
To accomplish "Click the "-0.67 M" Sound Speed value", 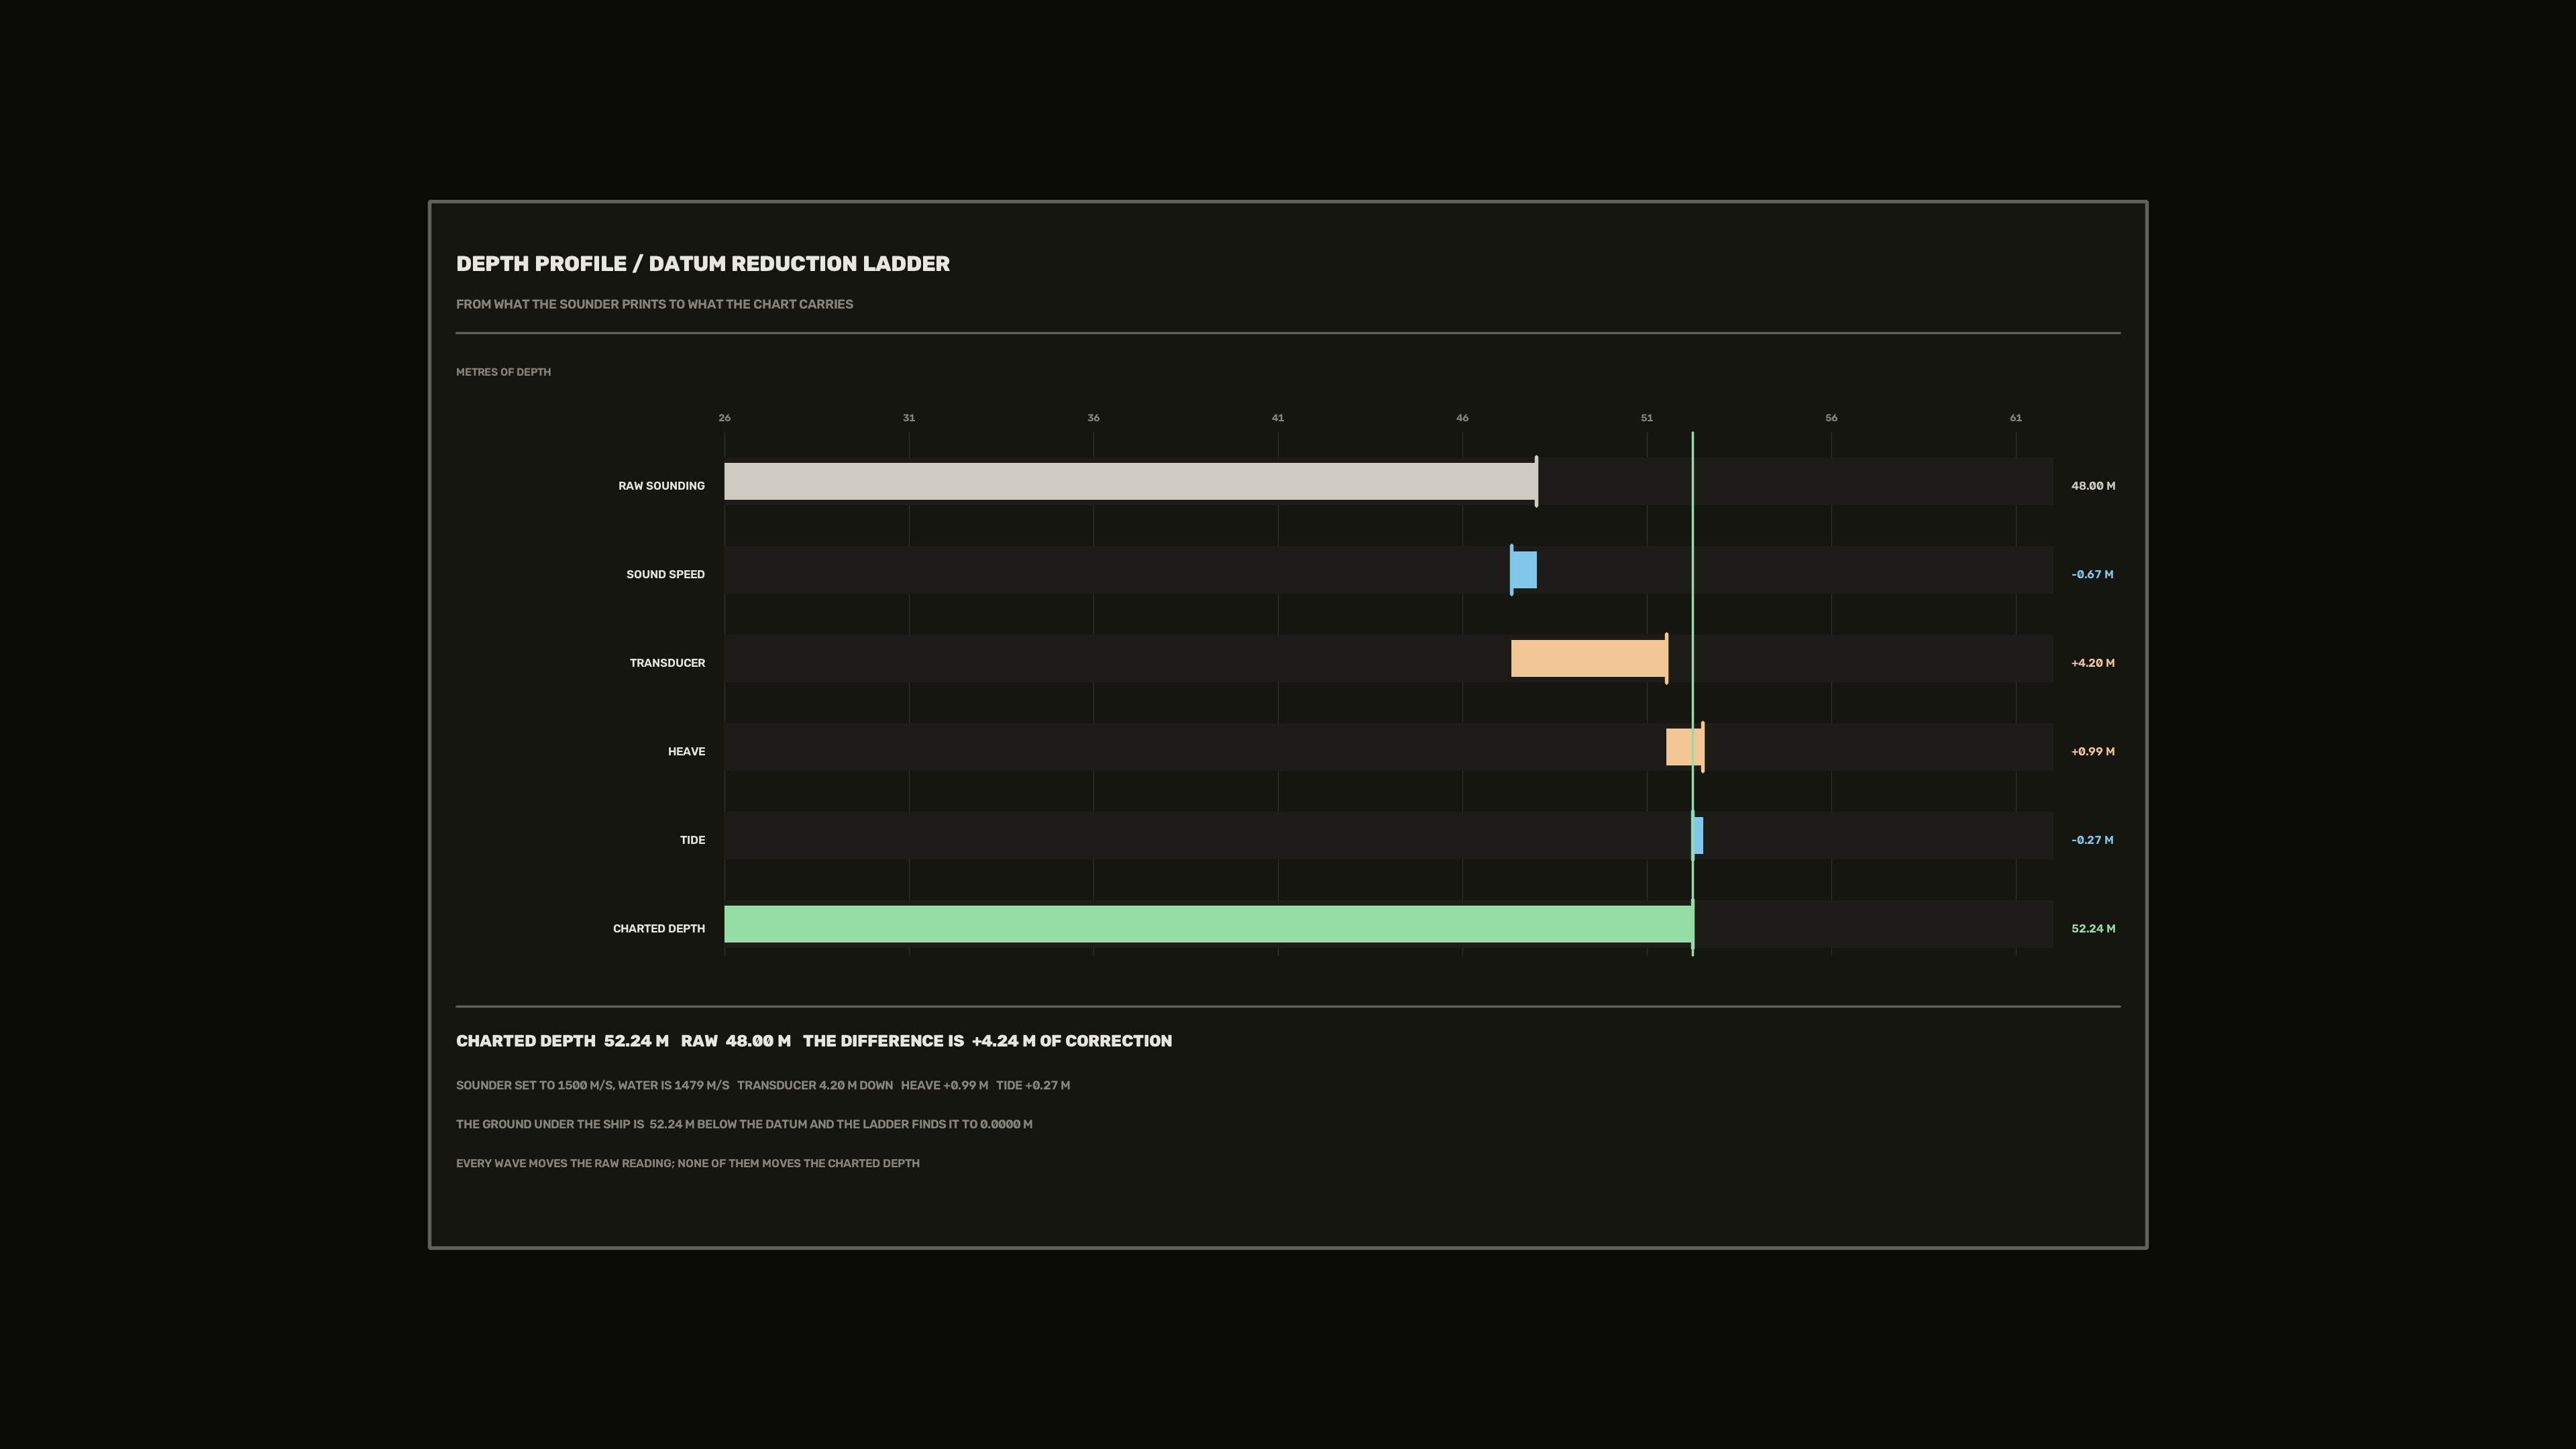I will point(2092,575).
